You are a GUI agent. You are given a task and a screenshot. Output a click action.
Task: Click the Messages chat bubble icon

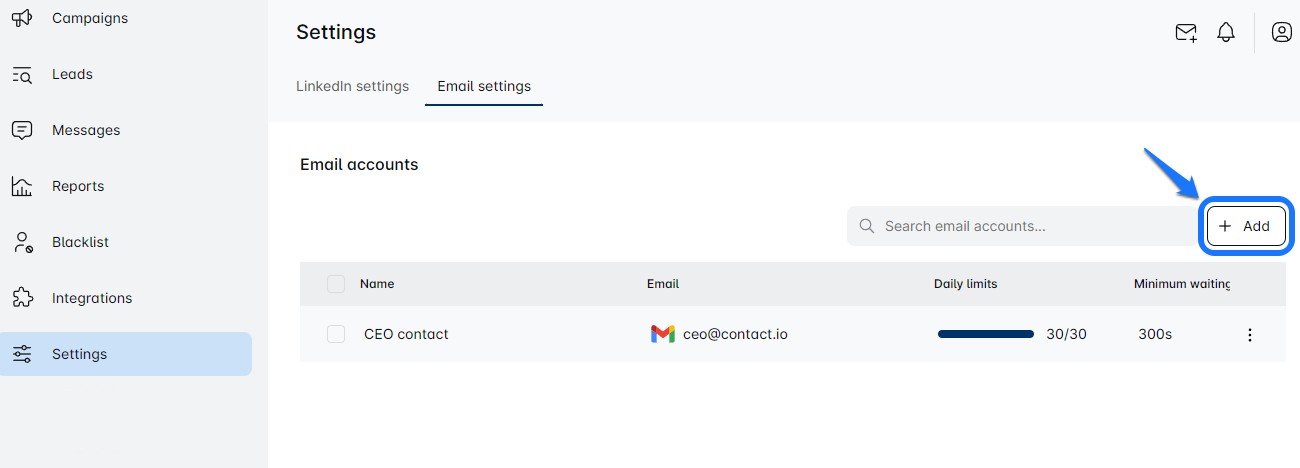click(x=22, y=130)
